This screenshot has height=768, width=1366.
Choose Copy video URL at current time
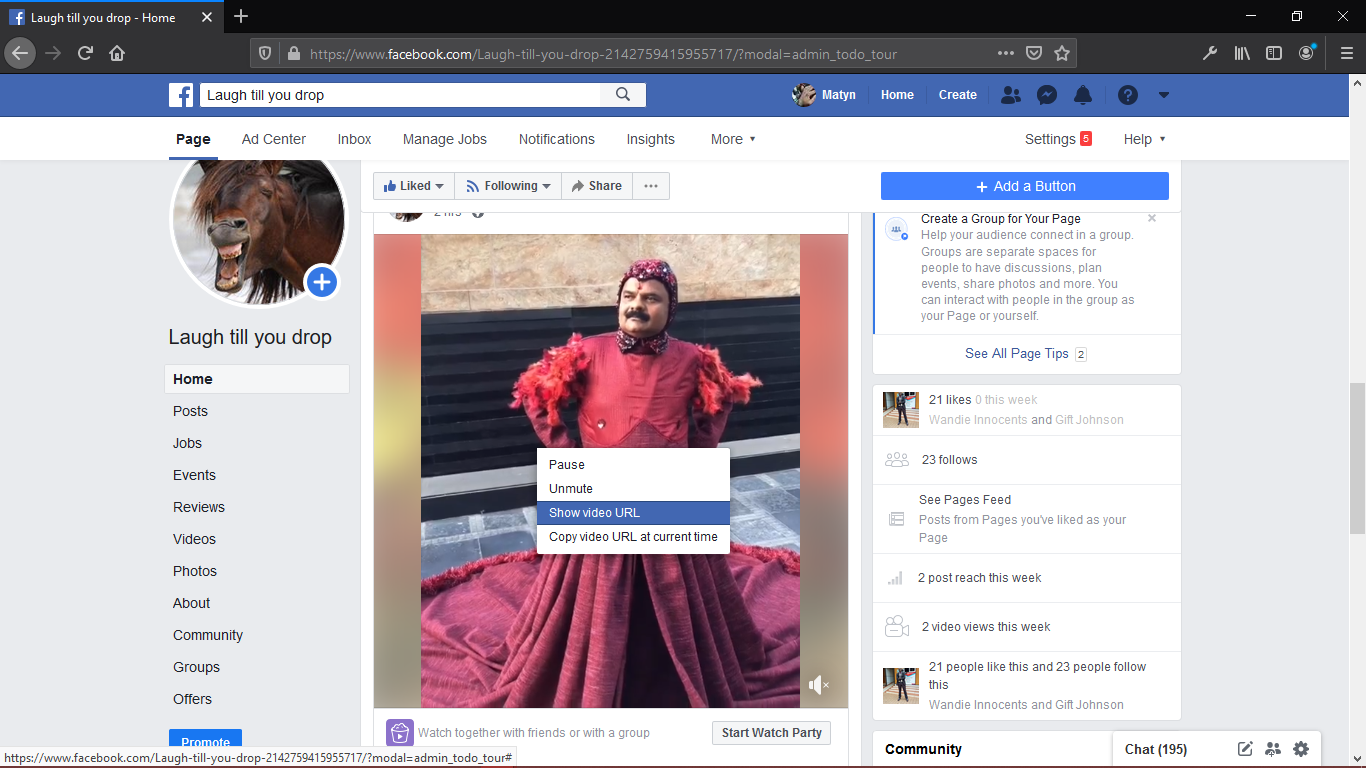tap(633, 536)
